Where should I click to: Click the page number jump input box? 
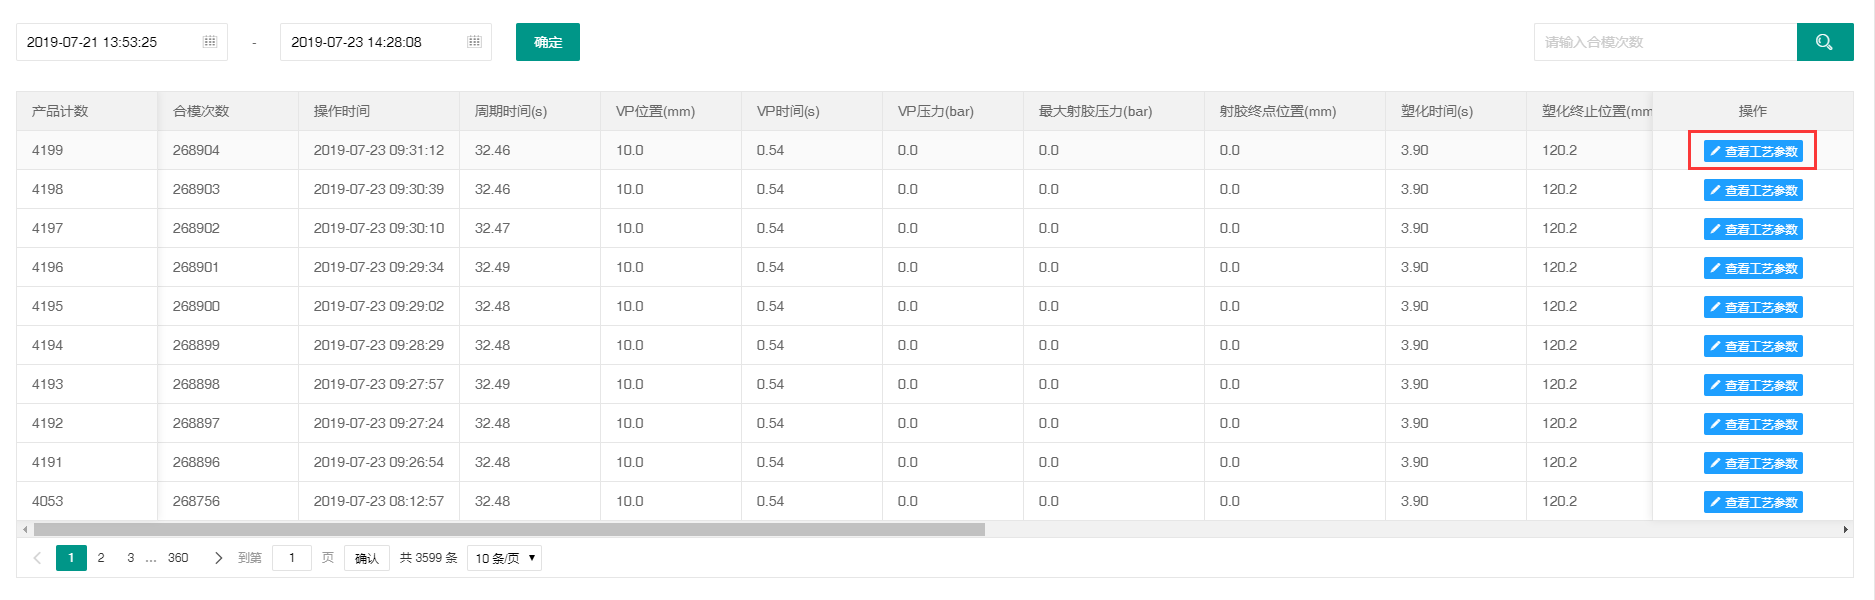click(292, 558)
